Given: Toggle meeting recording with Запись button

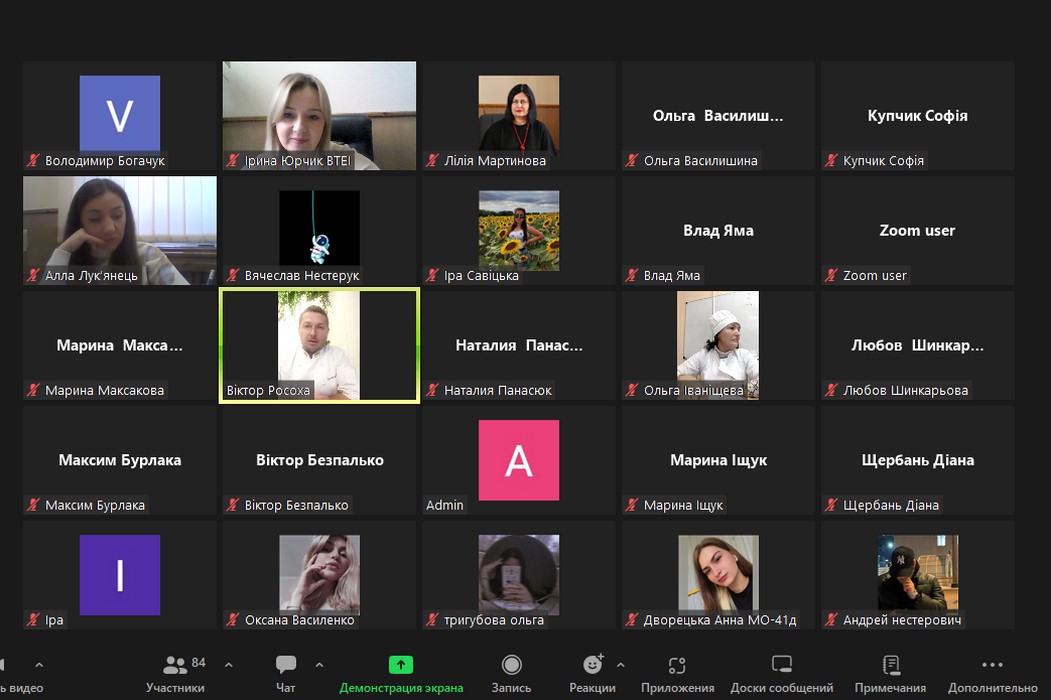Looking at the screenshot, I should (x=511, y=672).
